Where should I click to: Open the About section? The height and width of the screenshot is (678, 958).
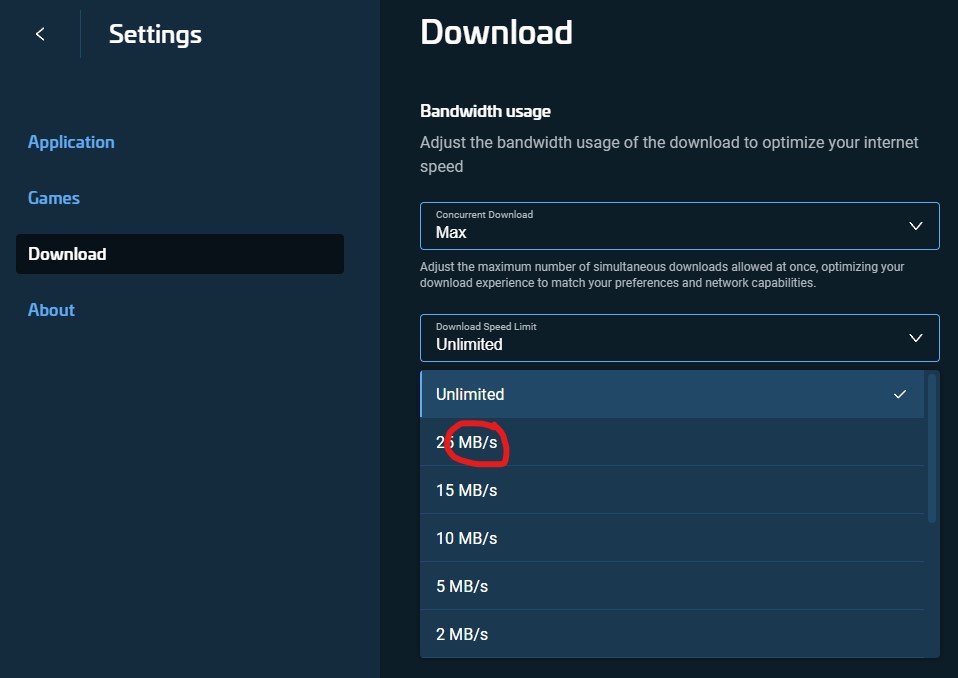click(x=51, y=309)
